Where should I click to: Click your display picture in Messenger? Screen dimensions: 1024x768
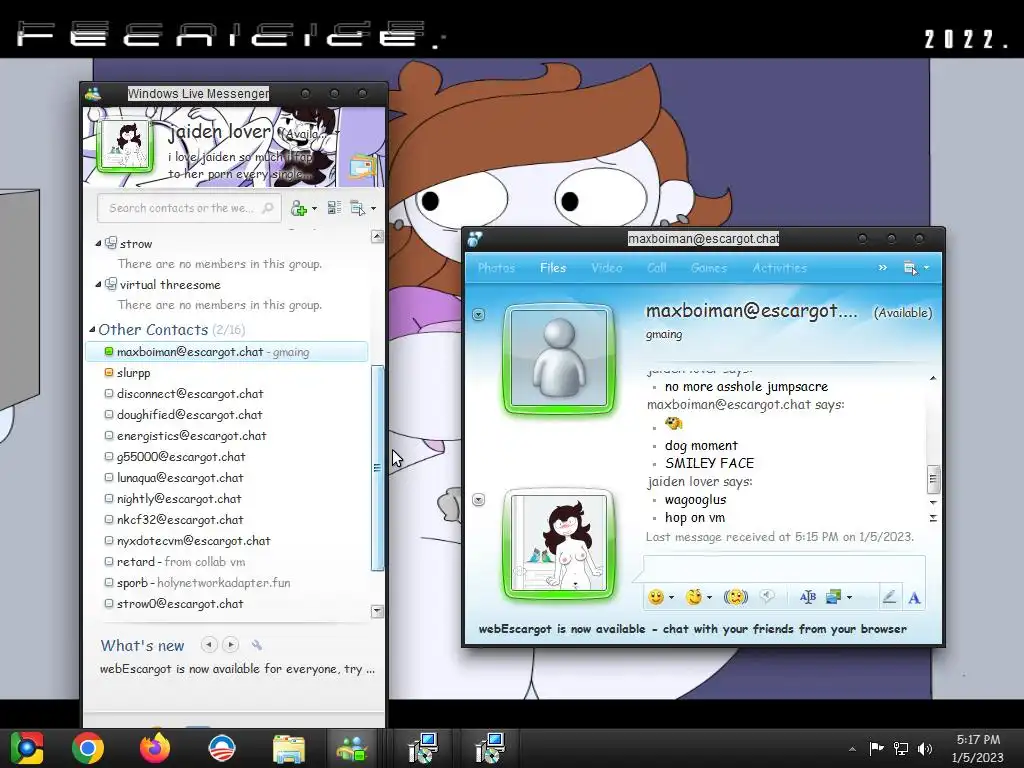click(125, 146)
